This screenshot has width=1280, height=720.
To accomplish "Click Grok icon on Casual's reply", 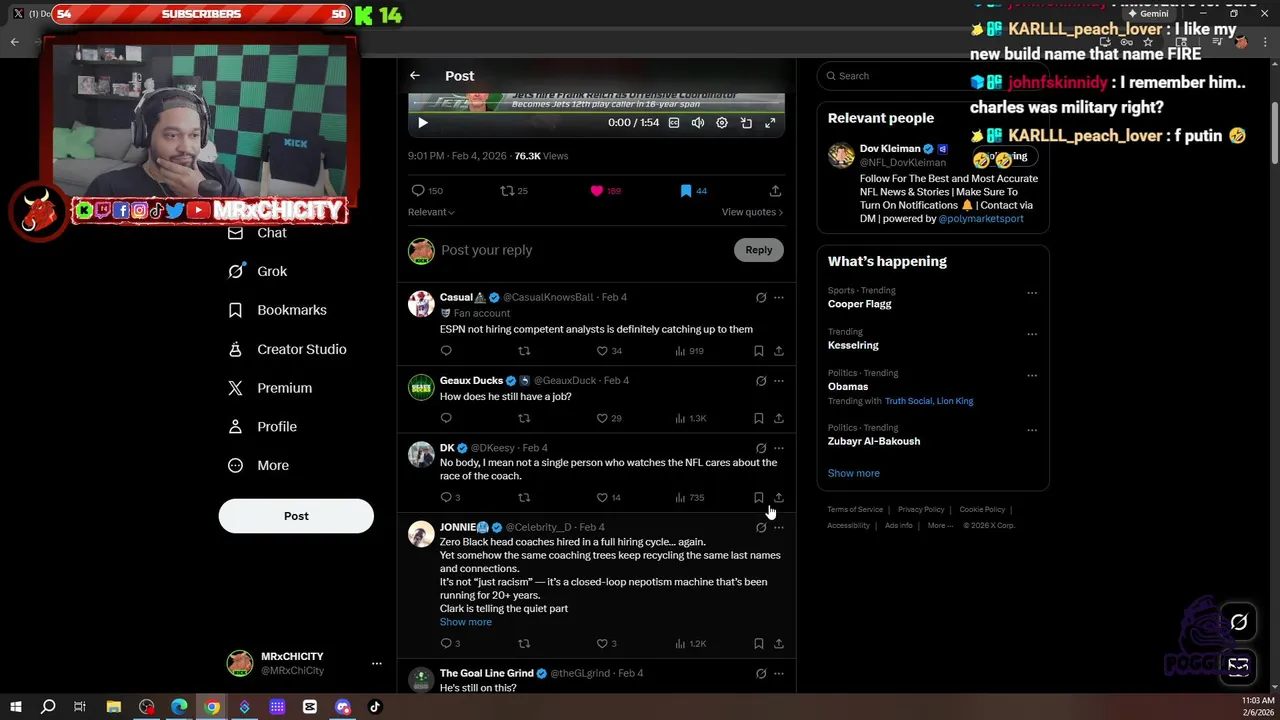I will [761, 298].
